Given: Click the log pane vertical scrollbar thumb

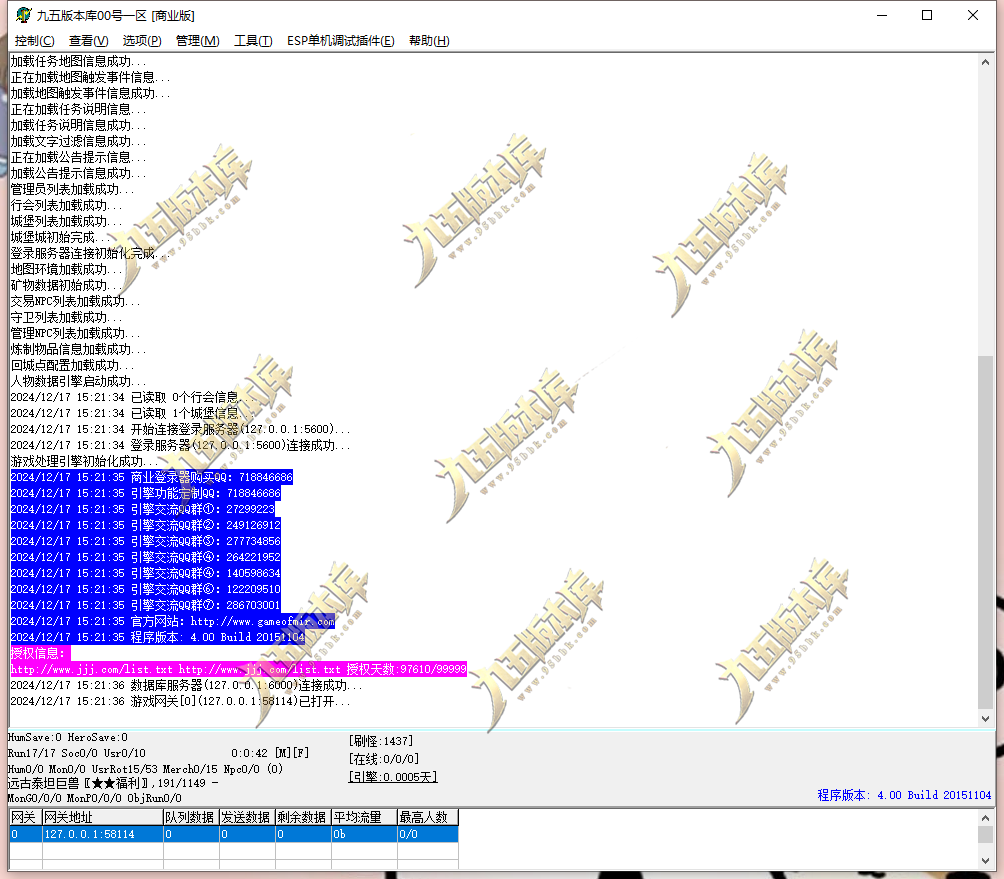Looking at the screenshot, I should tap(985, 531).
